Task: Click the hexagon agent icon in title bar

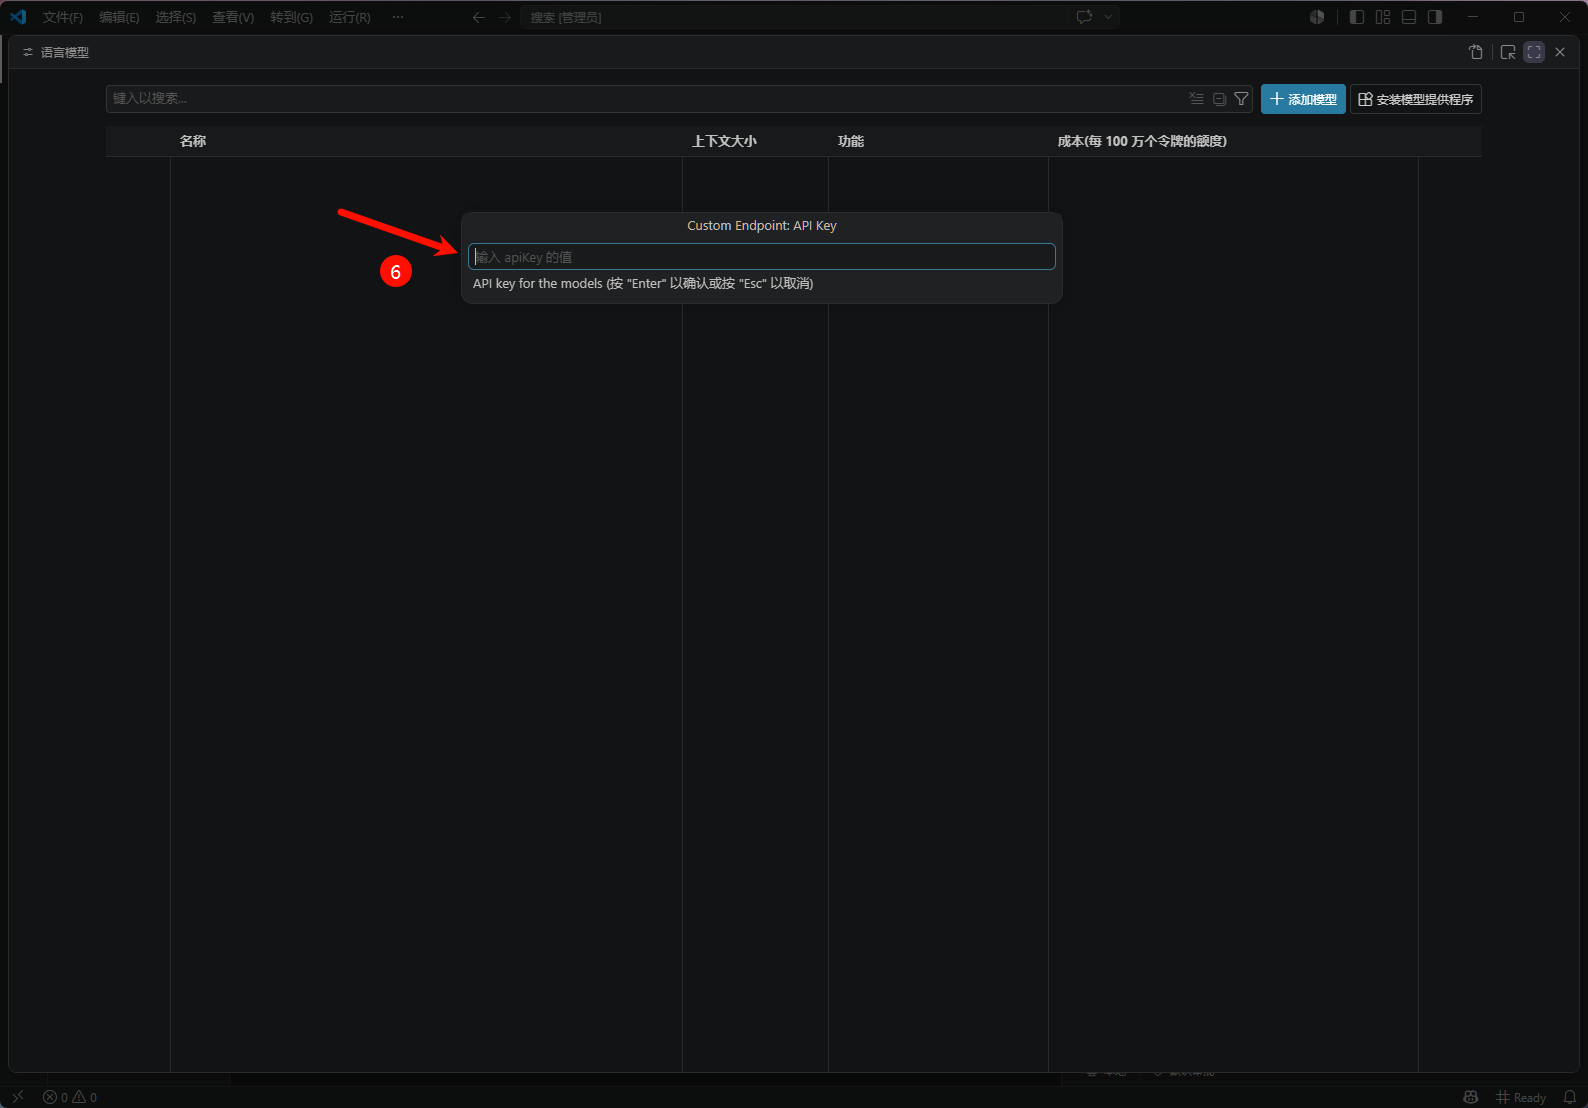Action: click(1317, 17)
